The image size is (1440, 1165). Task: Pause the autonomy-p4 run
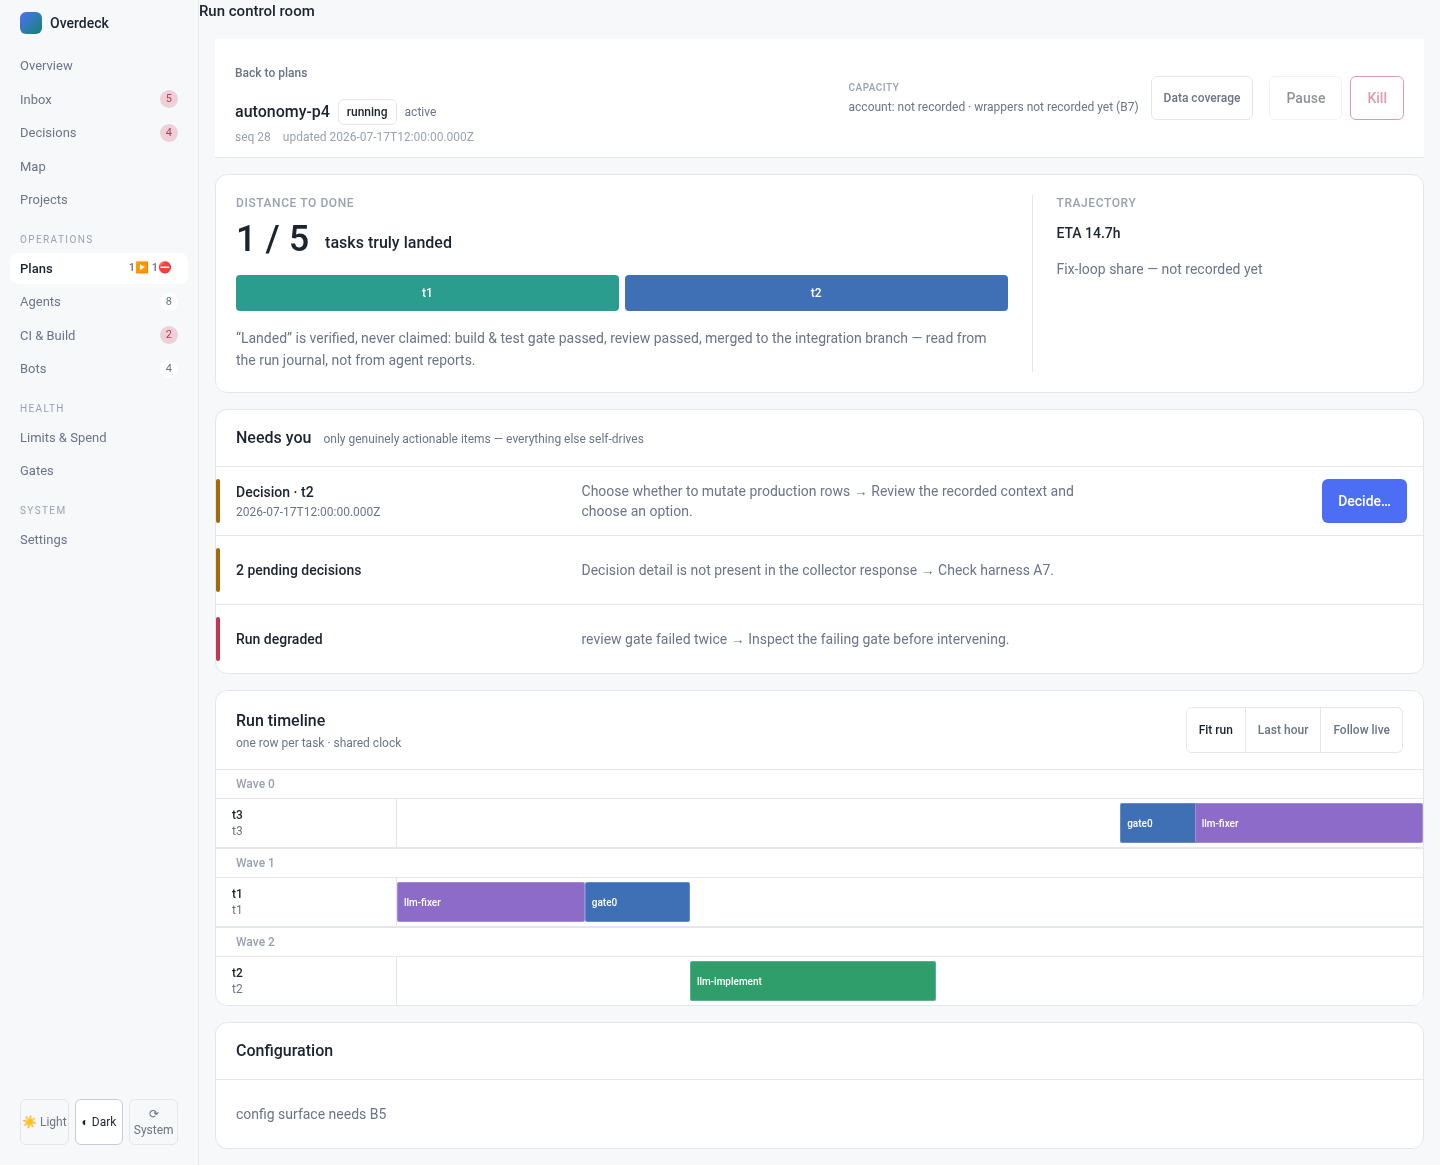pyautogui.click(x=1305, y=98)
